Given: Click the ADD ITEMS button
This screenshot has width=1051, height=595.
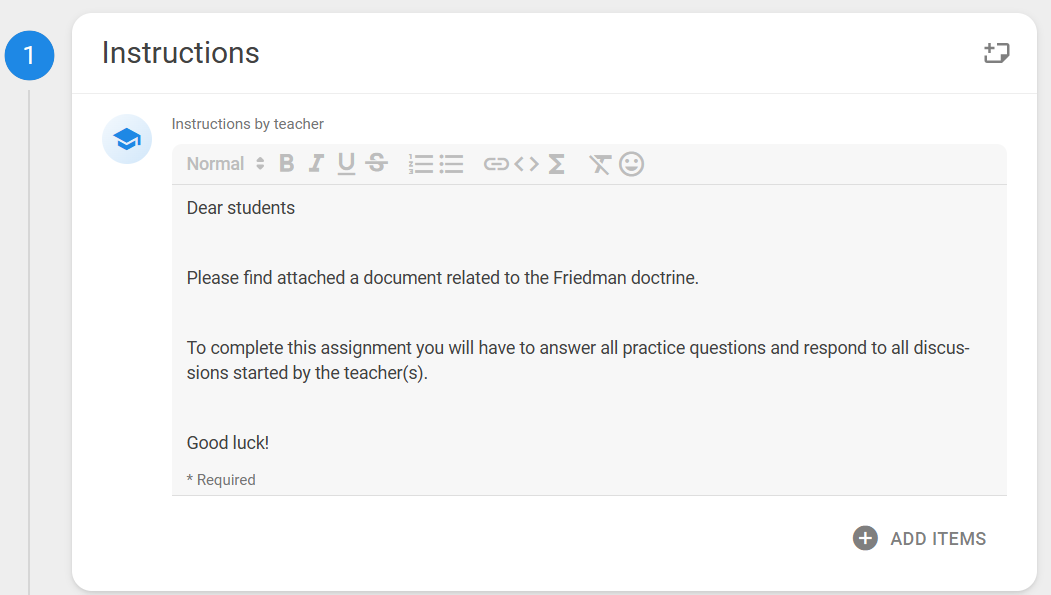Looking at the screenshot, I should 920,538.
